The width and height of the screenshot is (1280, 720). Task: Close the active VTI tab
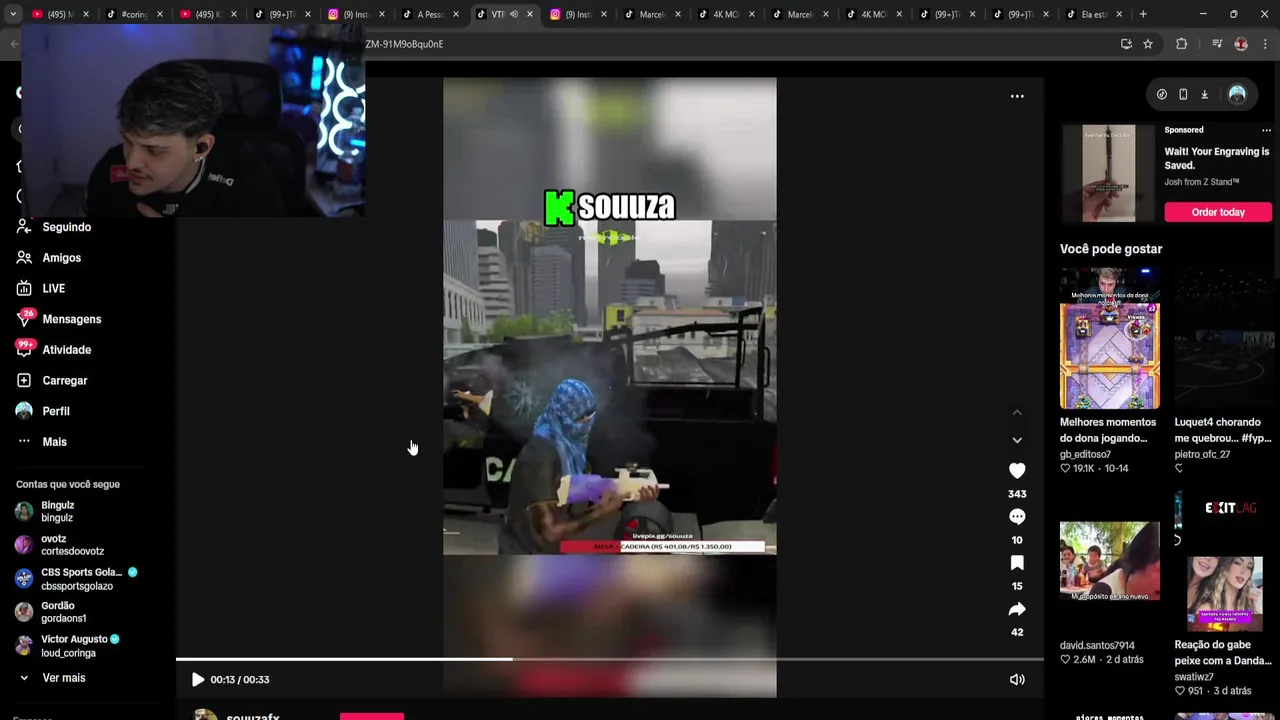[x=530, y=14]
